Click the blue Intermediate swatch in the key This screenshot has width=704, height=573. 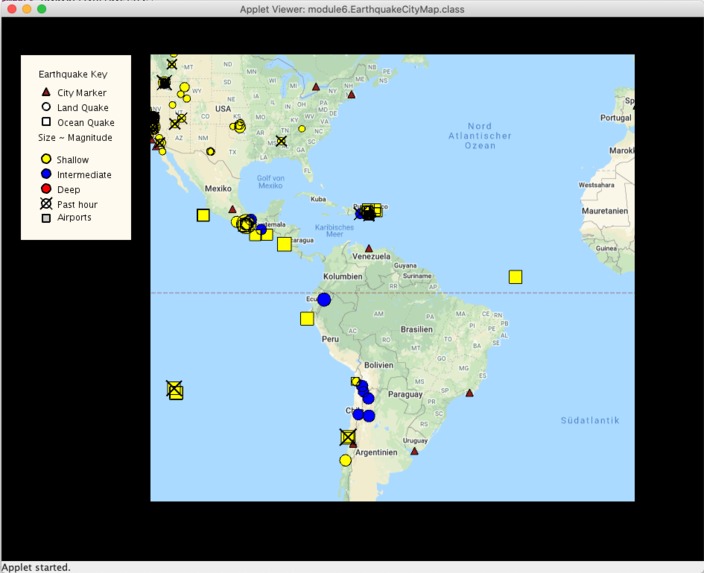click(x=46, y=174)
